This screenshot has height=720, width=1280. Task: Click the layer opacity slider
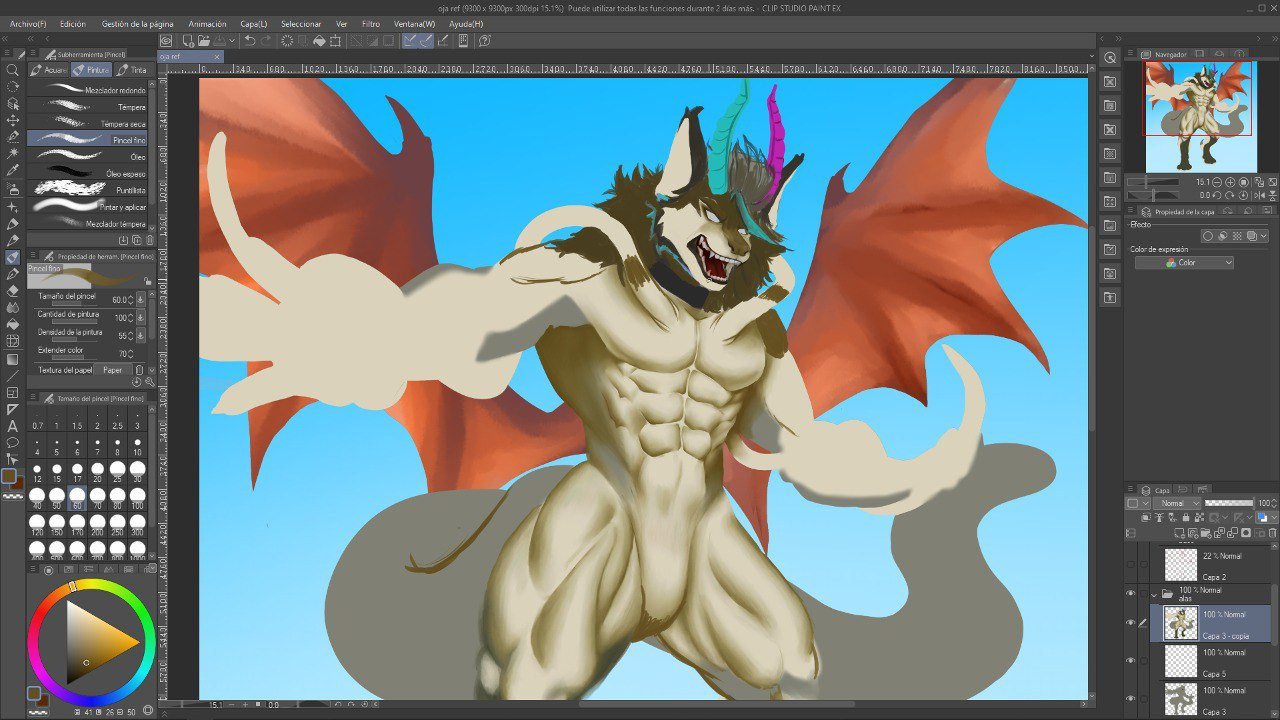(1229, 503)
